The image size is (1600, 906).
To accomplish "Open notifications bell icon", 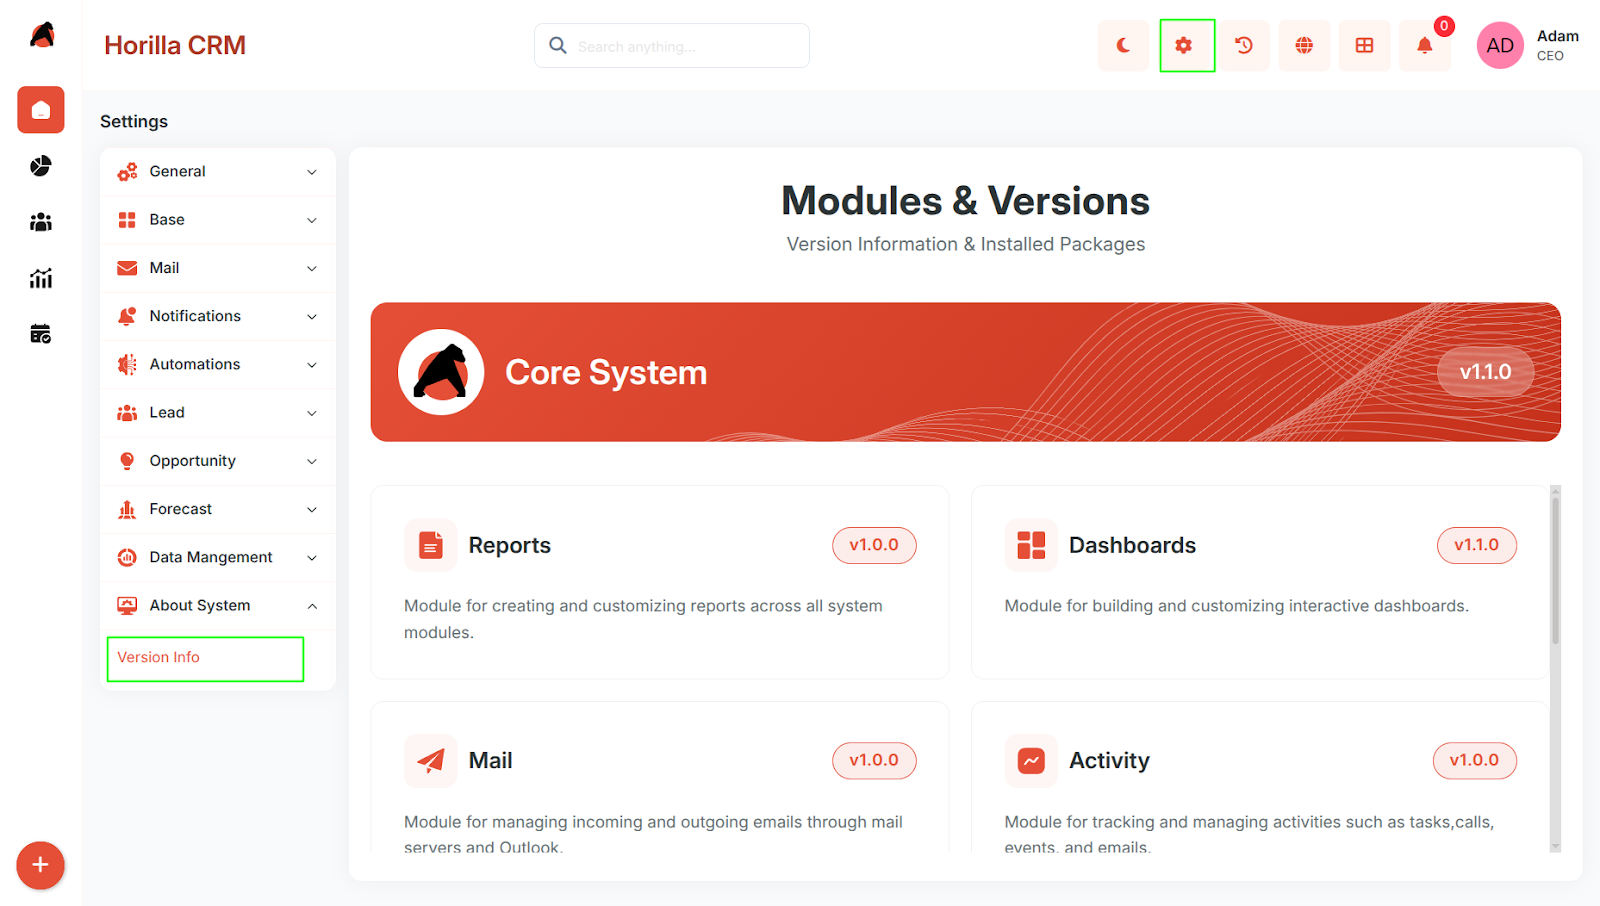I will [x=1425, y=45].
